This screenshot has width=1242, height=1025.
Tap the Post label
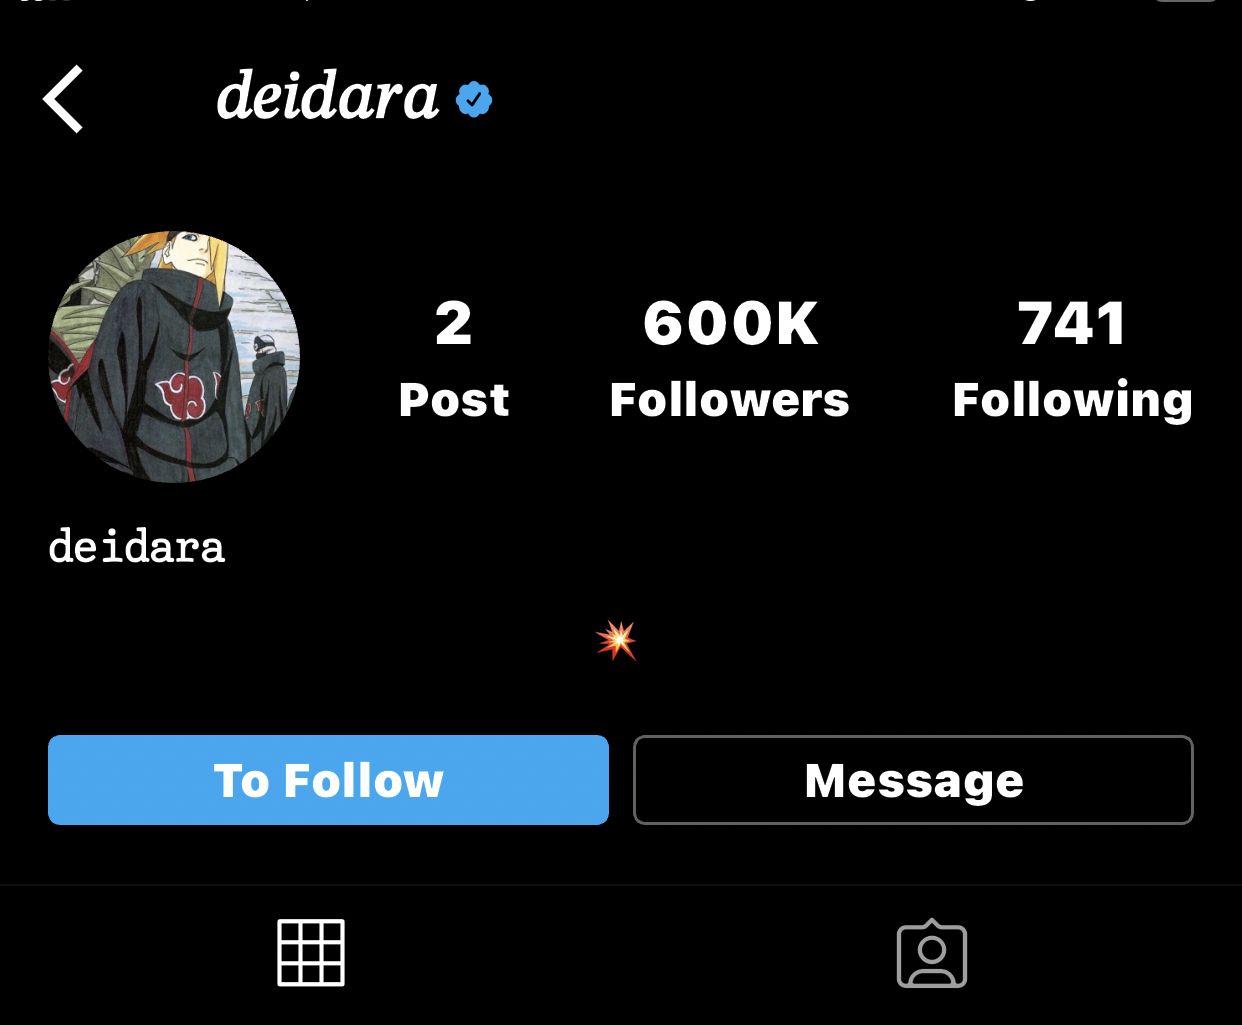coord(454,400)
